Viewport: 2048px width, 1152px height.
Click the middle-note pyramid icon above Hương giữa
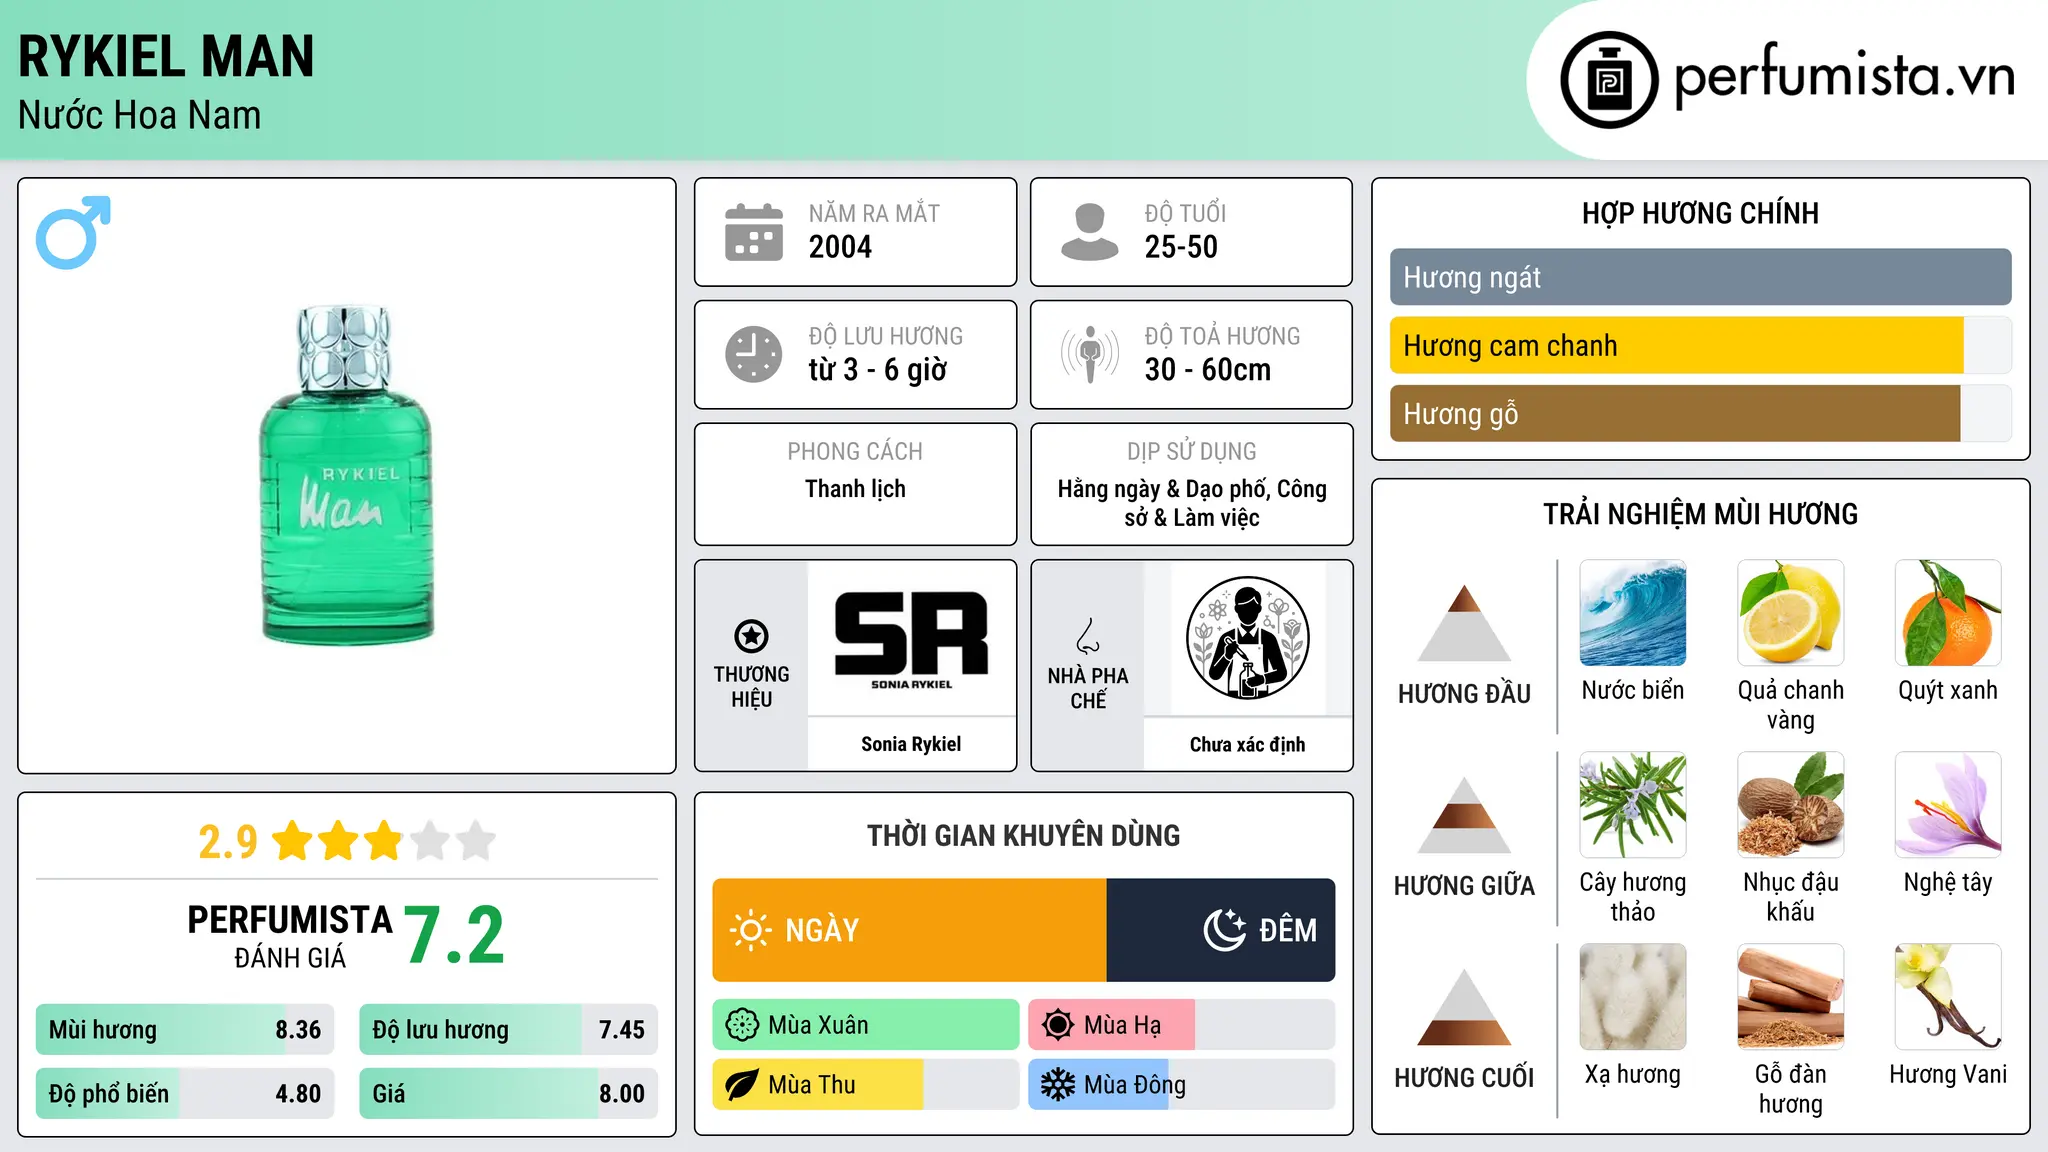coord(1464,815)
